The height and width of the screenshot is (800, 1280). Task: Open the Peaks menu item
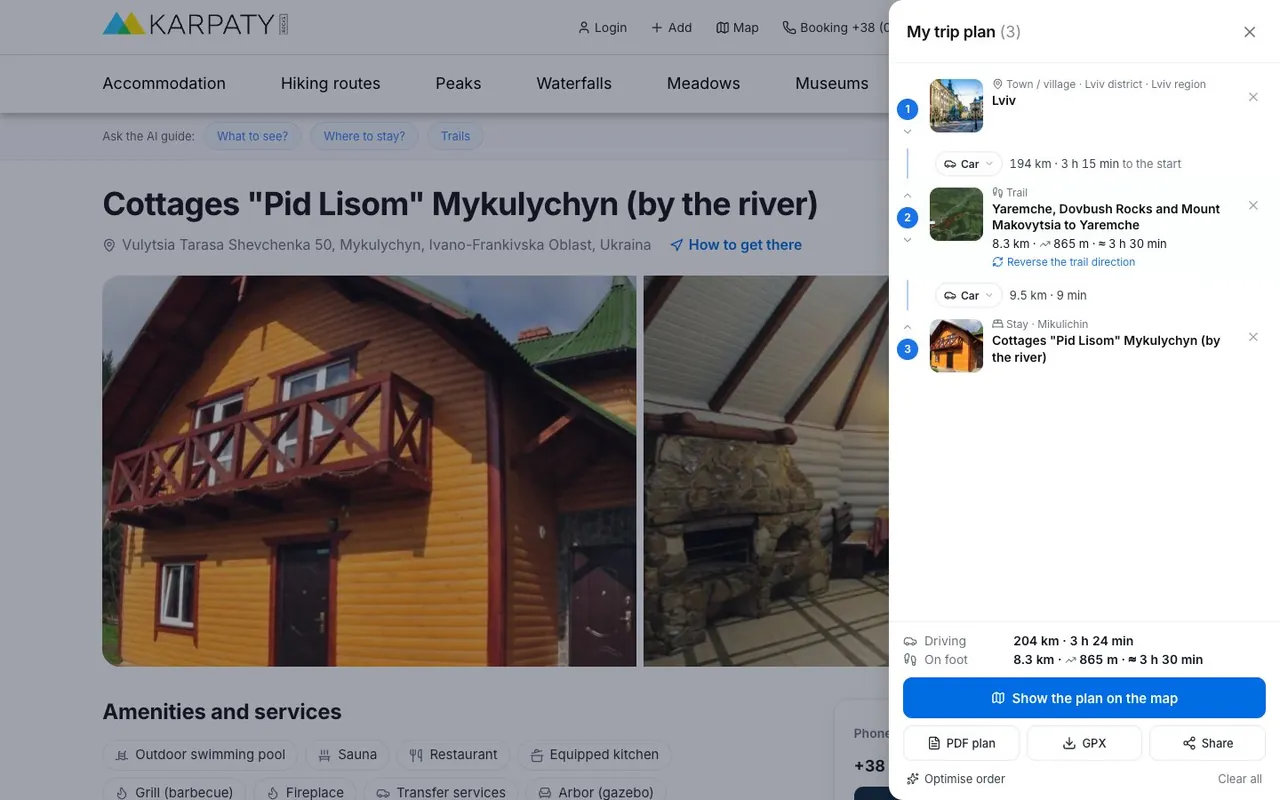pos(458,83)
